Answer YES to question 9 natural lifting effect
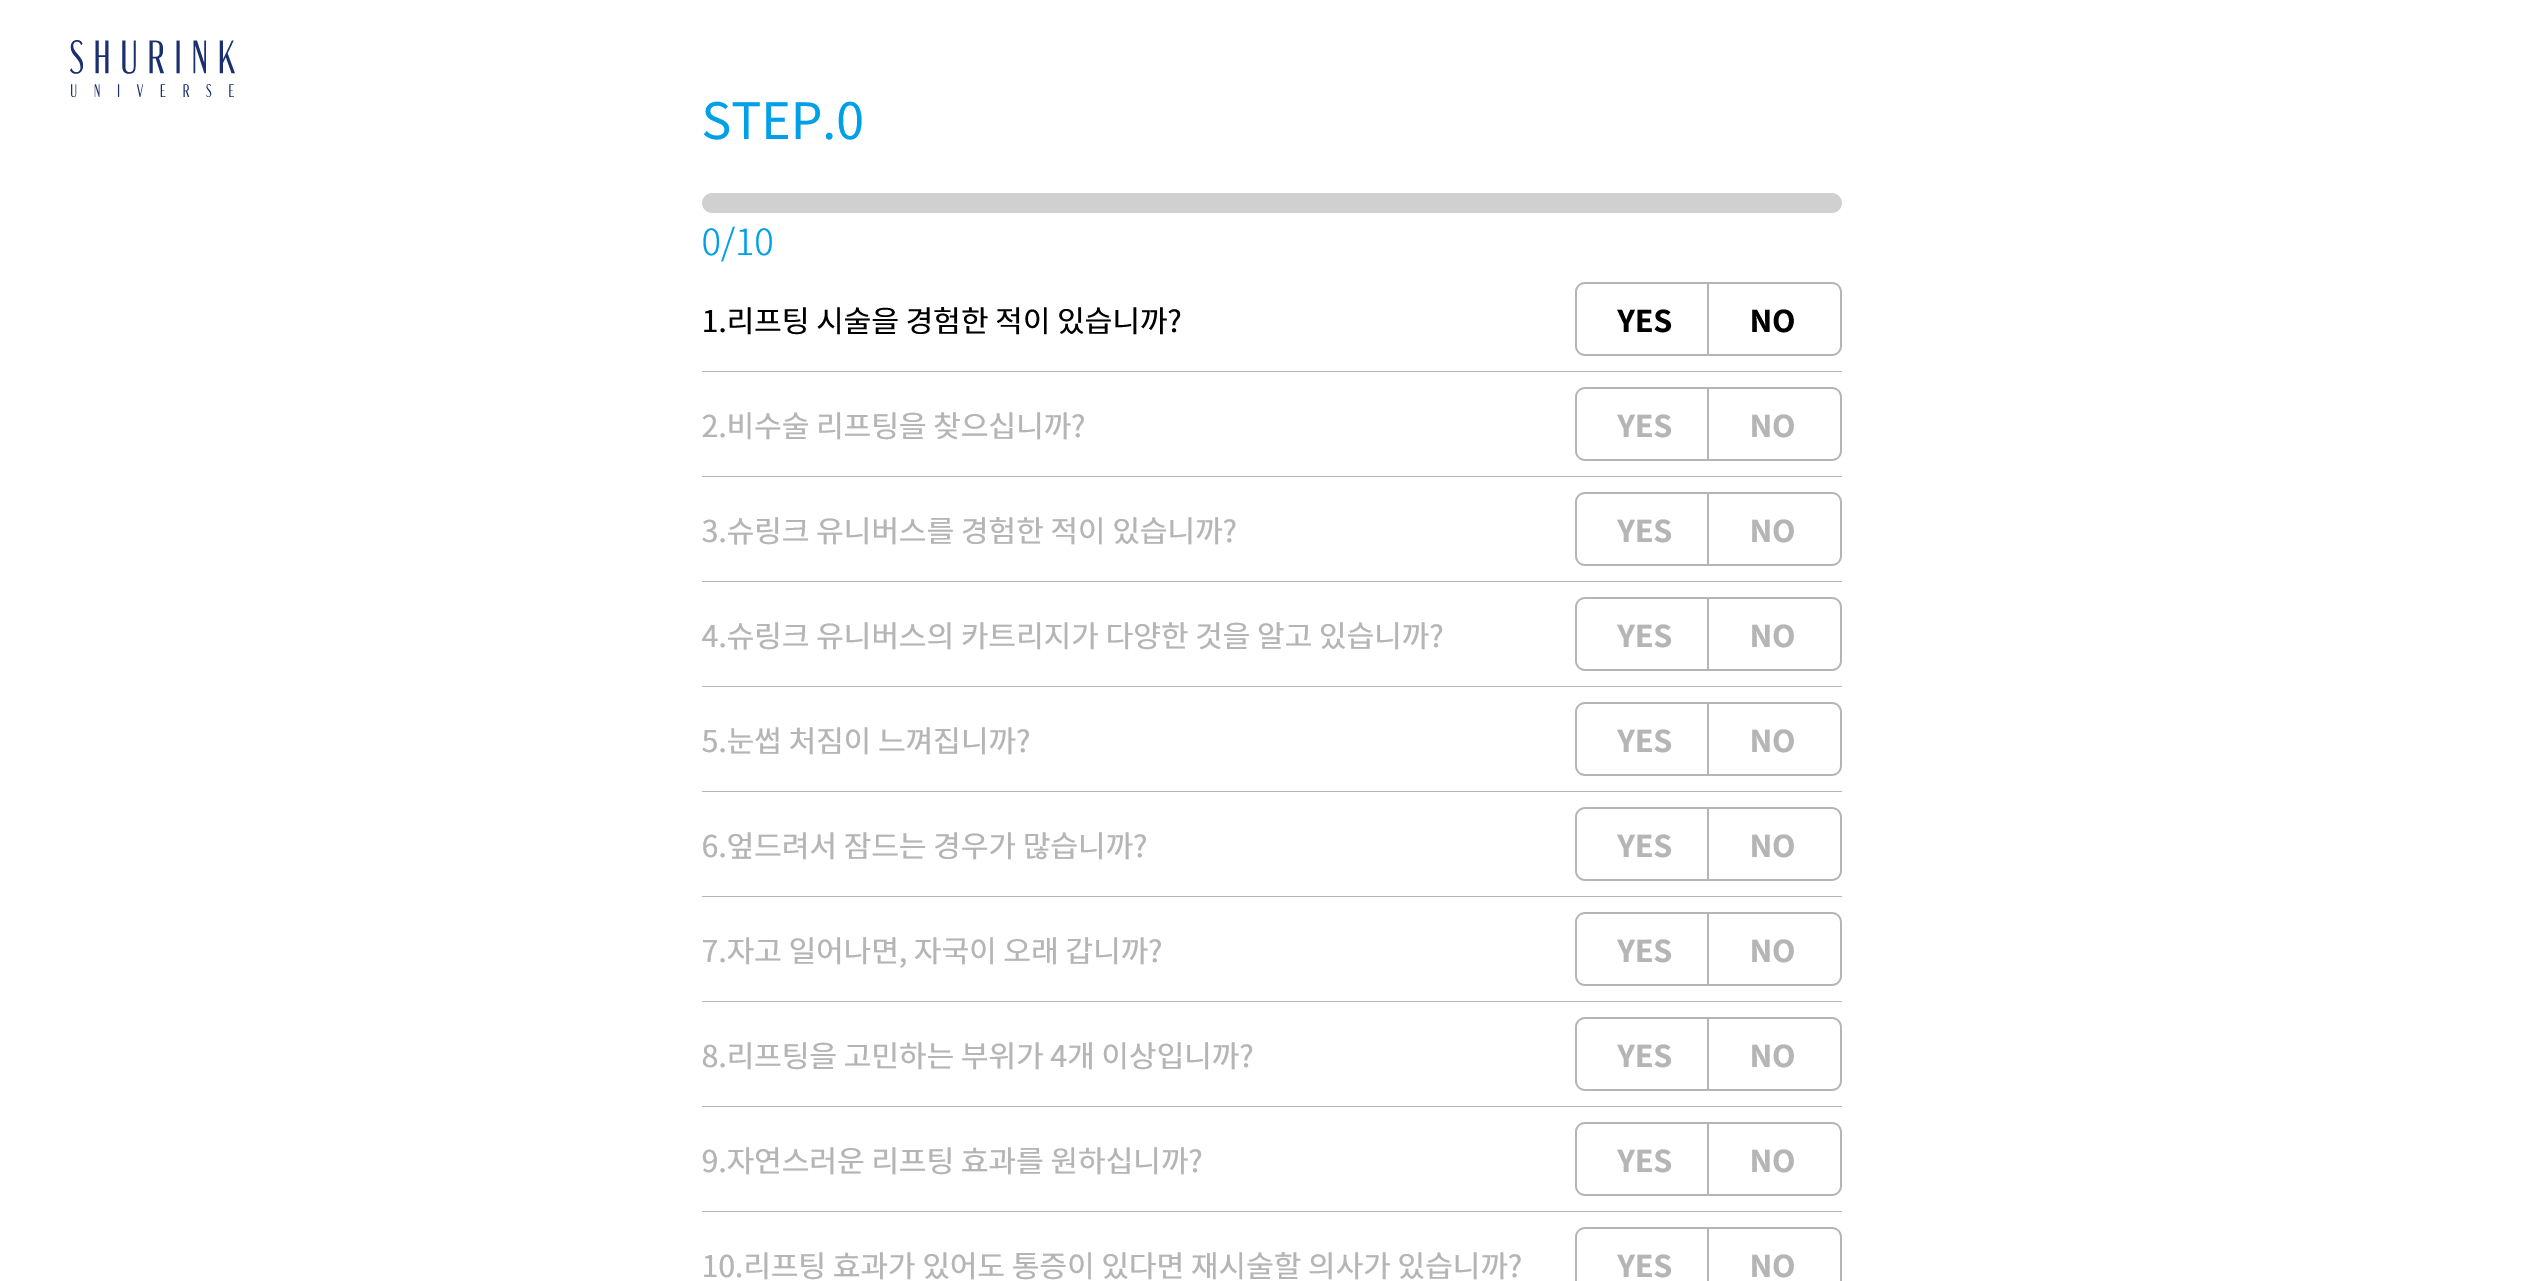2543x1281 pixels. [x=1642, y=1160]
